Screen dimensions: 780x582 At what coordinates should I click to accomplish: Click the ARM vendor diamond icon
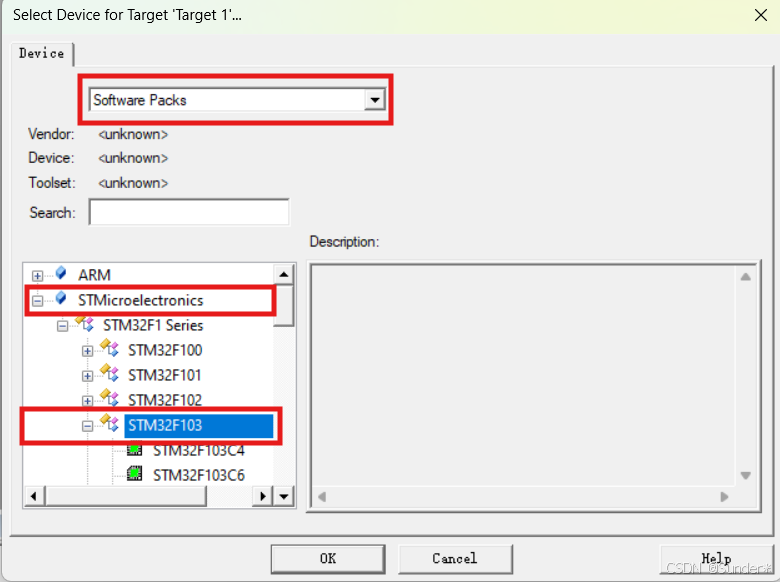tap(61, 273)
